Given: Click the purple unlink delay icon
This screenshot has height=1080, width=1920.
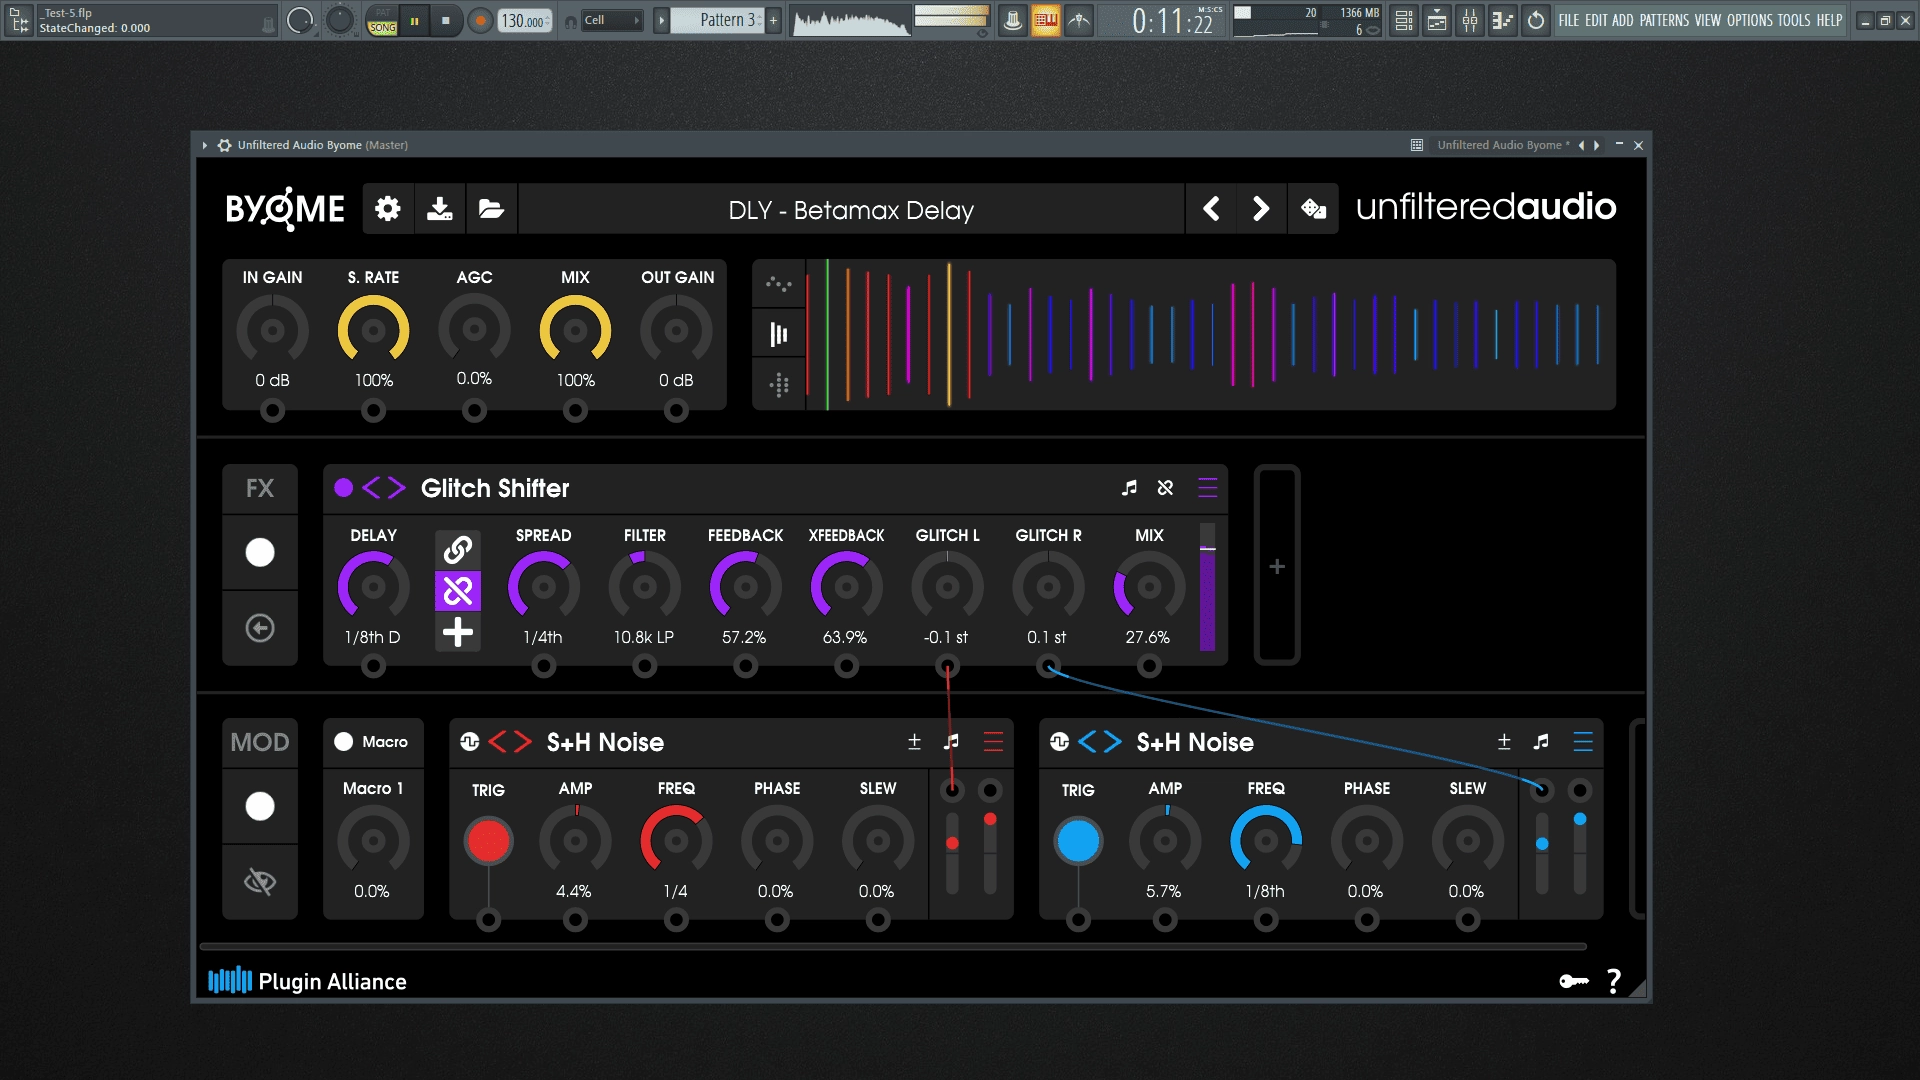Looking at the screenshot, I should tap(458, 591).
